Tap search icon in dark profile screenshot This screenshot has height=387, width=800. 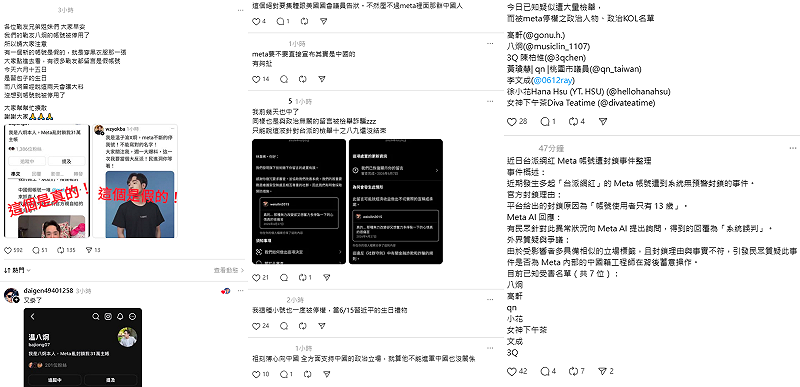[x=96, y=317]
